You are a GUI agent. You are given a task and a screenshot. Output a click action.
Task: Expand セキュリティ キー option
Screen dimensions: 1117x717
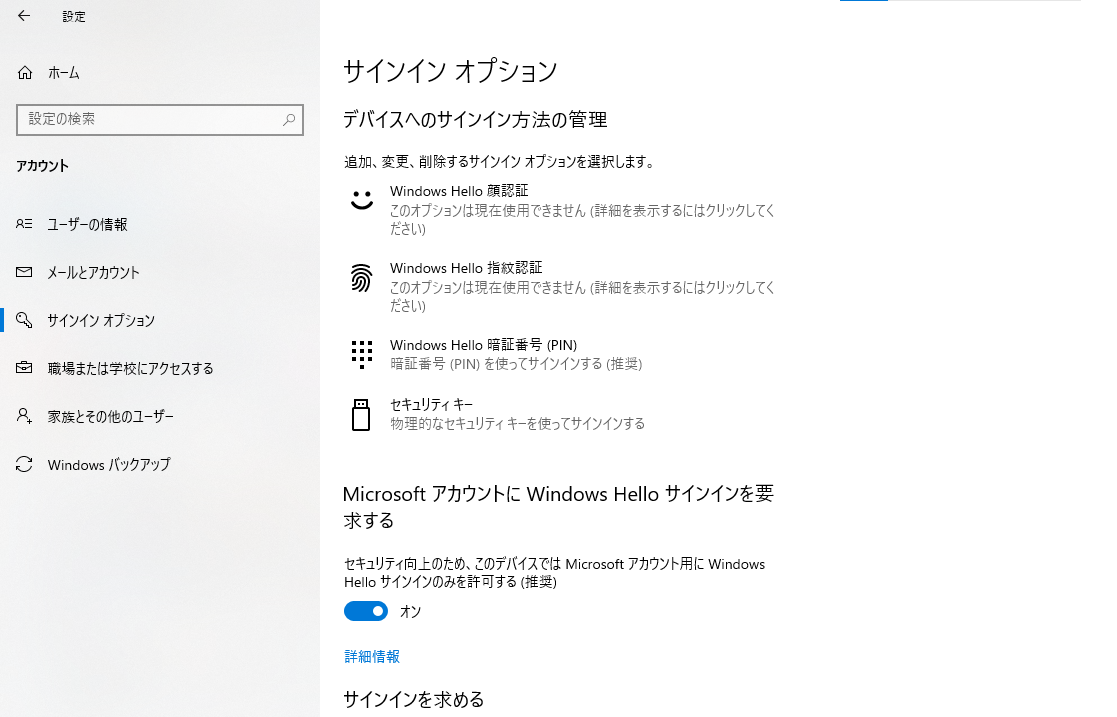(561, 414)
